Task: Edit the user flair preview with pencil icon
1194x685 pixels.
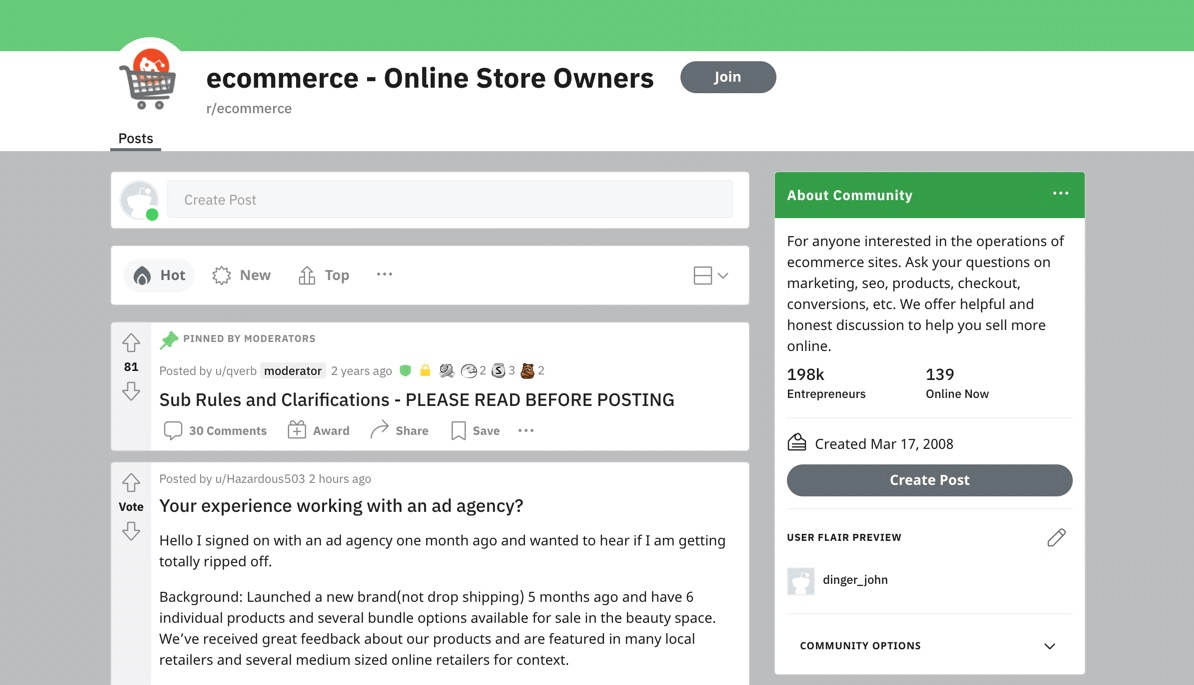Action: point(1056,537)
